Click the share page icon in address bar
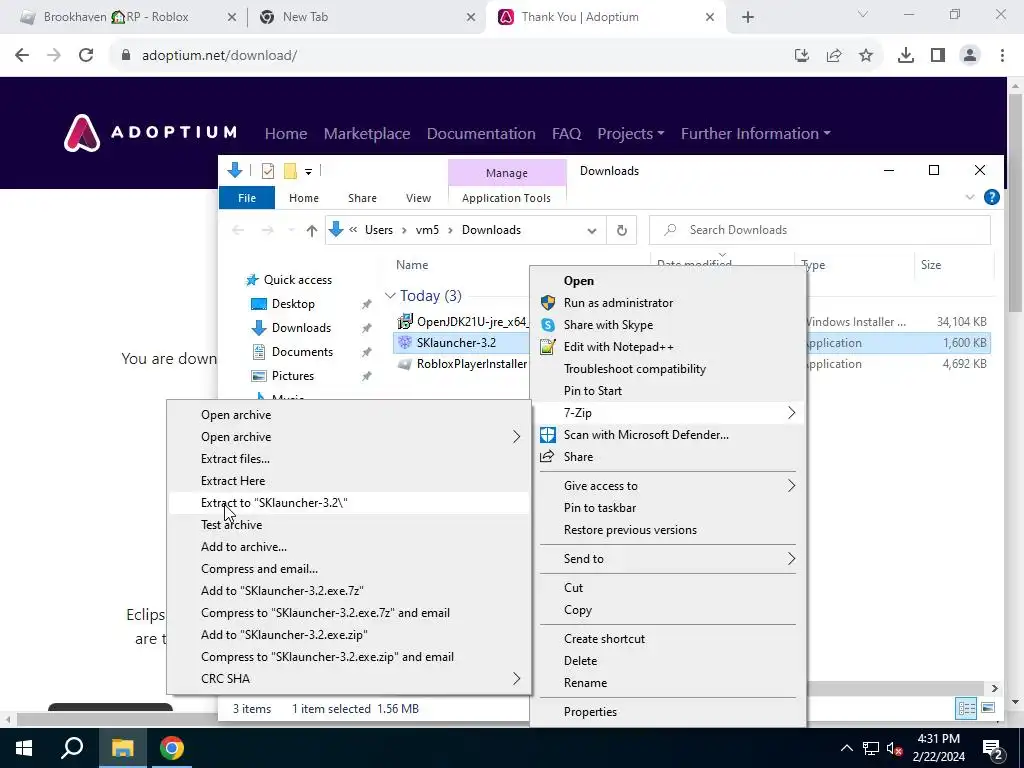 [834, 56]
